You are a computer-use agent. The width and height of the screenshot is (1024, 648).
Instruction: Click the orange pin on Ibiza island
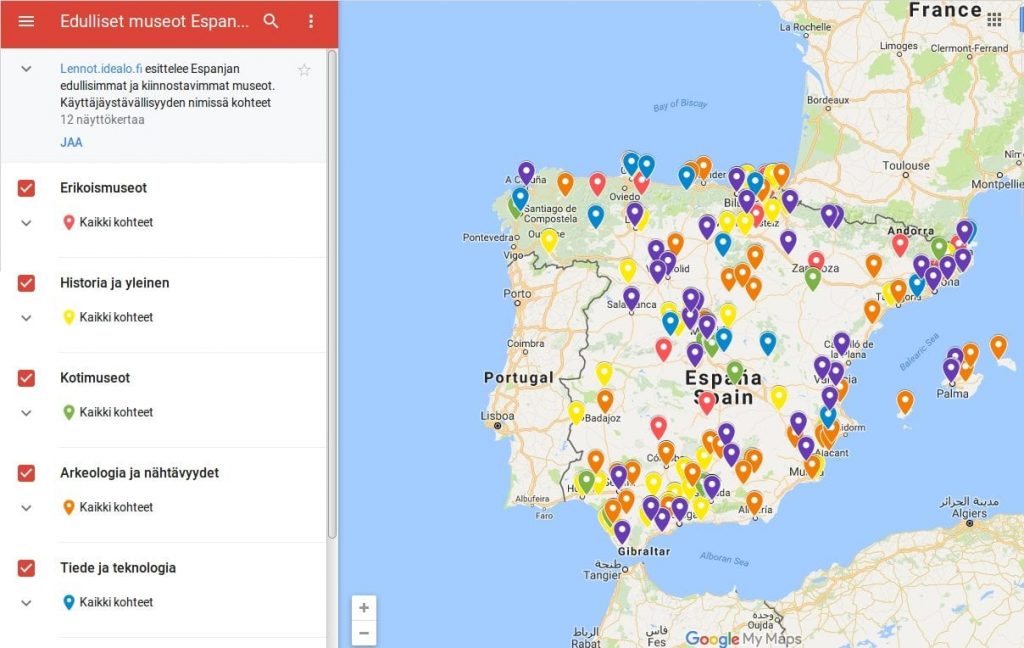[x=905, y=401]
